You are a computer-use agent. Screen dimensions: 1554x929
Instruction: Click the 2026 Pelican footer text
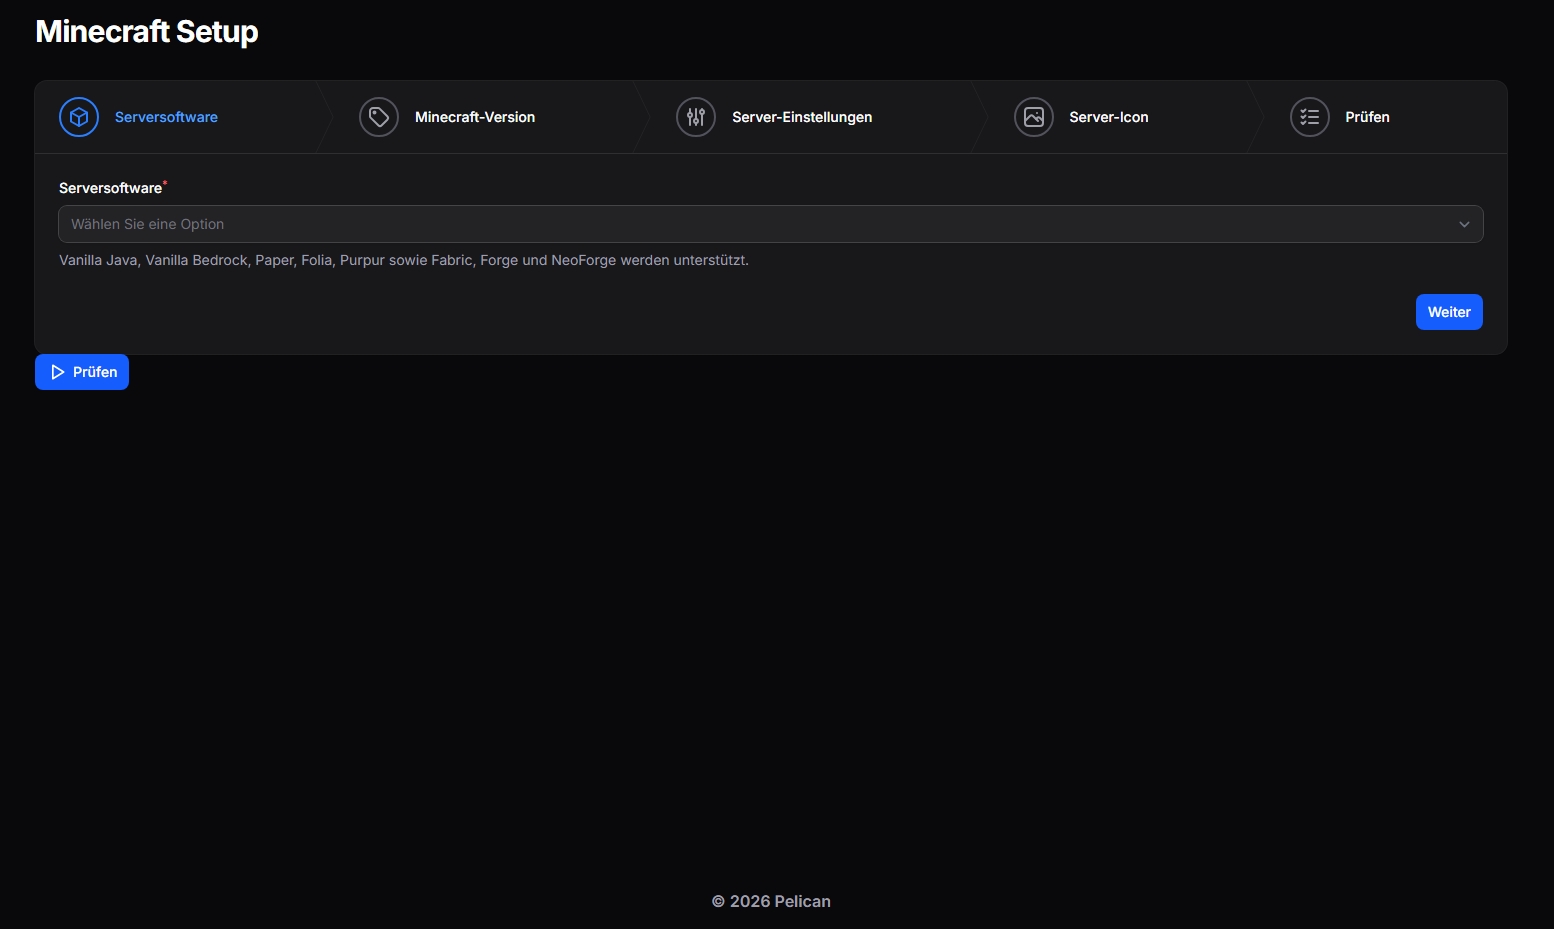pos(771,901)
